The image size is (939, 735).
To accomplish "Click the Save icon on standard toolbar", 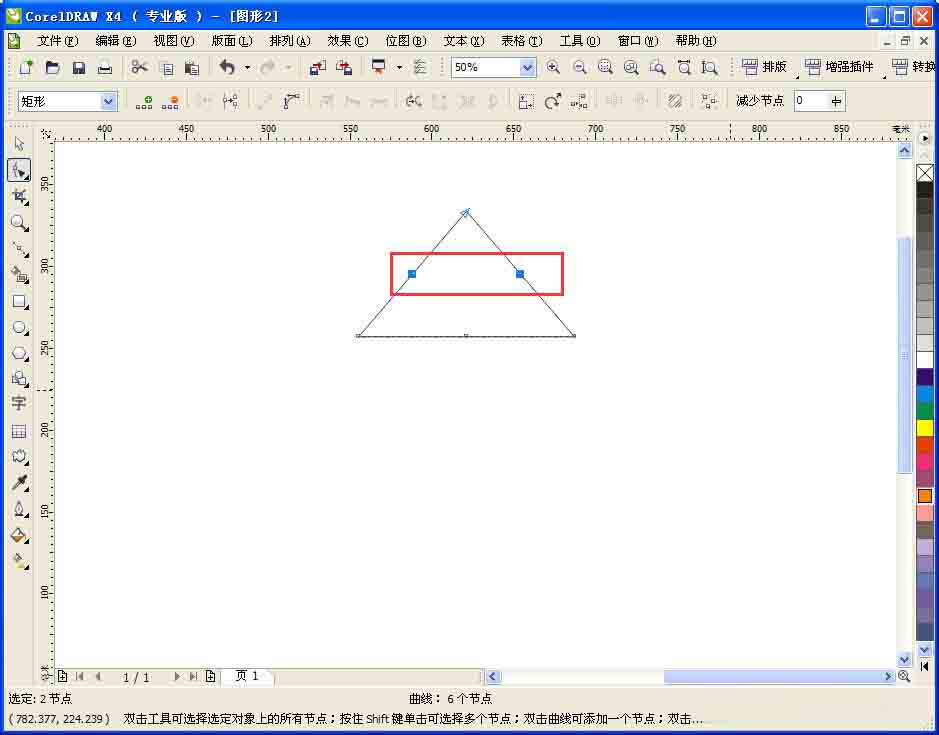I will [x=78, y=66].
